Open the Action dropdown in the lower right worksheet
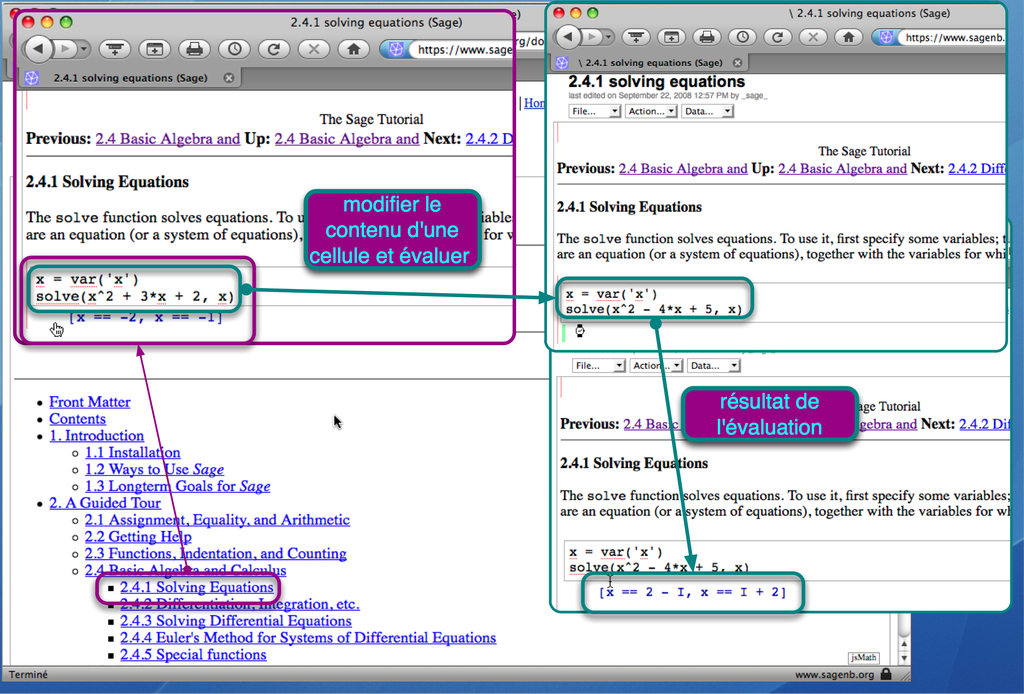The image size is (1024, 694). [656, 366]
